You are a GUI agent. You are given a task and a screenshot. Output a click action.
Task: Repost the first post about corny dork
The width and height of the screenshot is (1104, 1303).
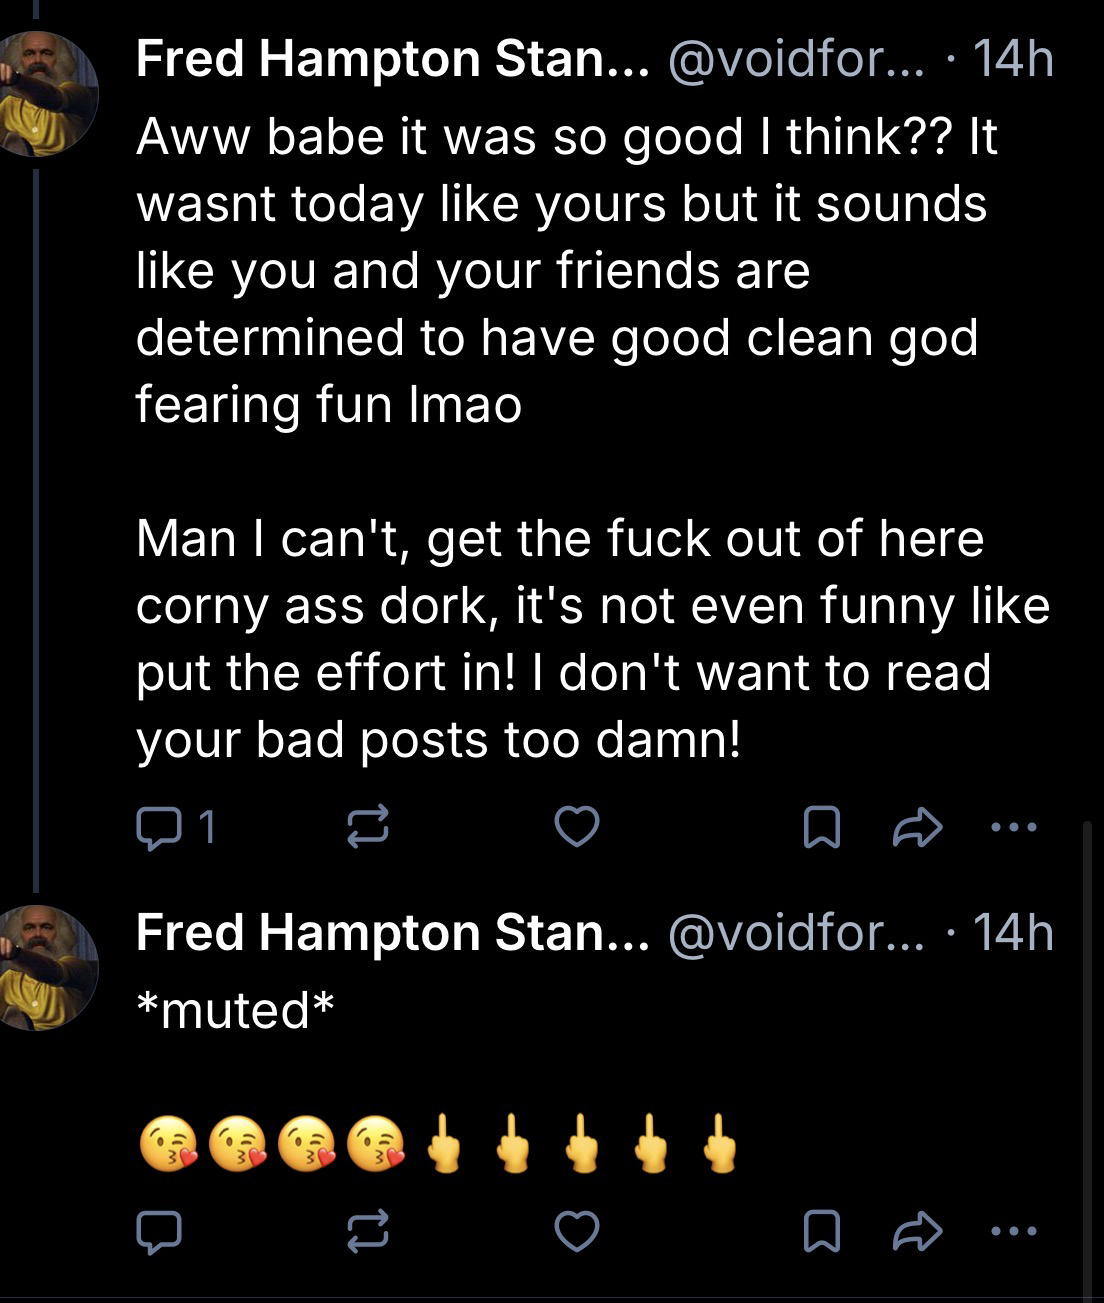pyautogui.click(x=367, y=828)
